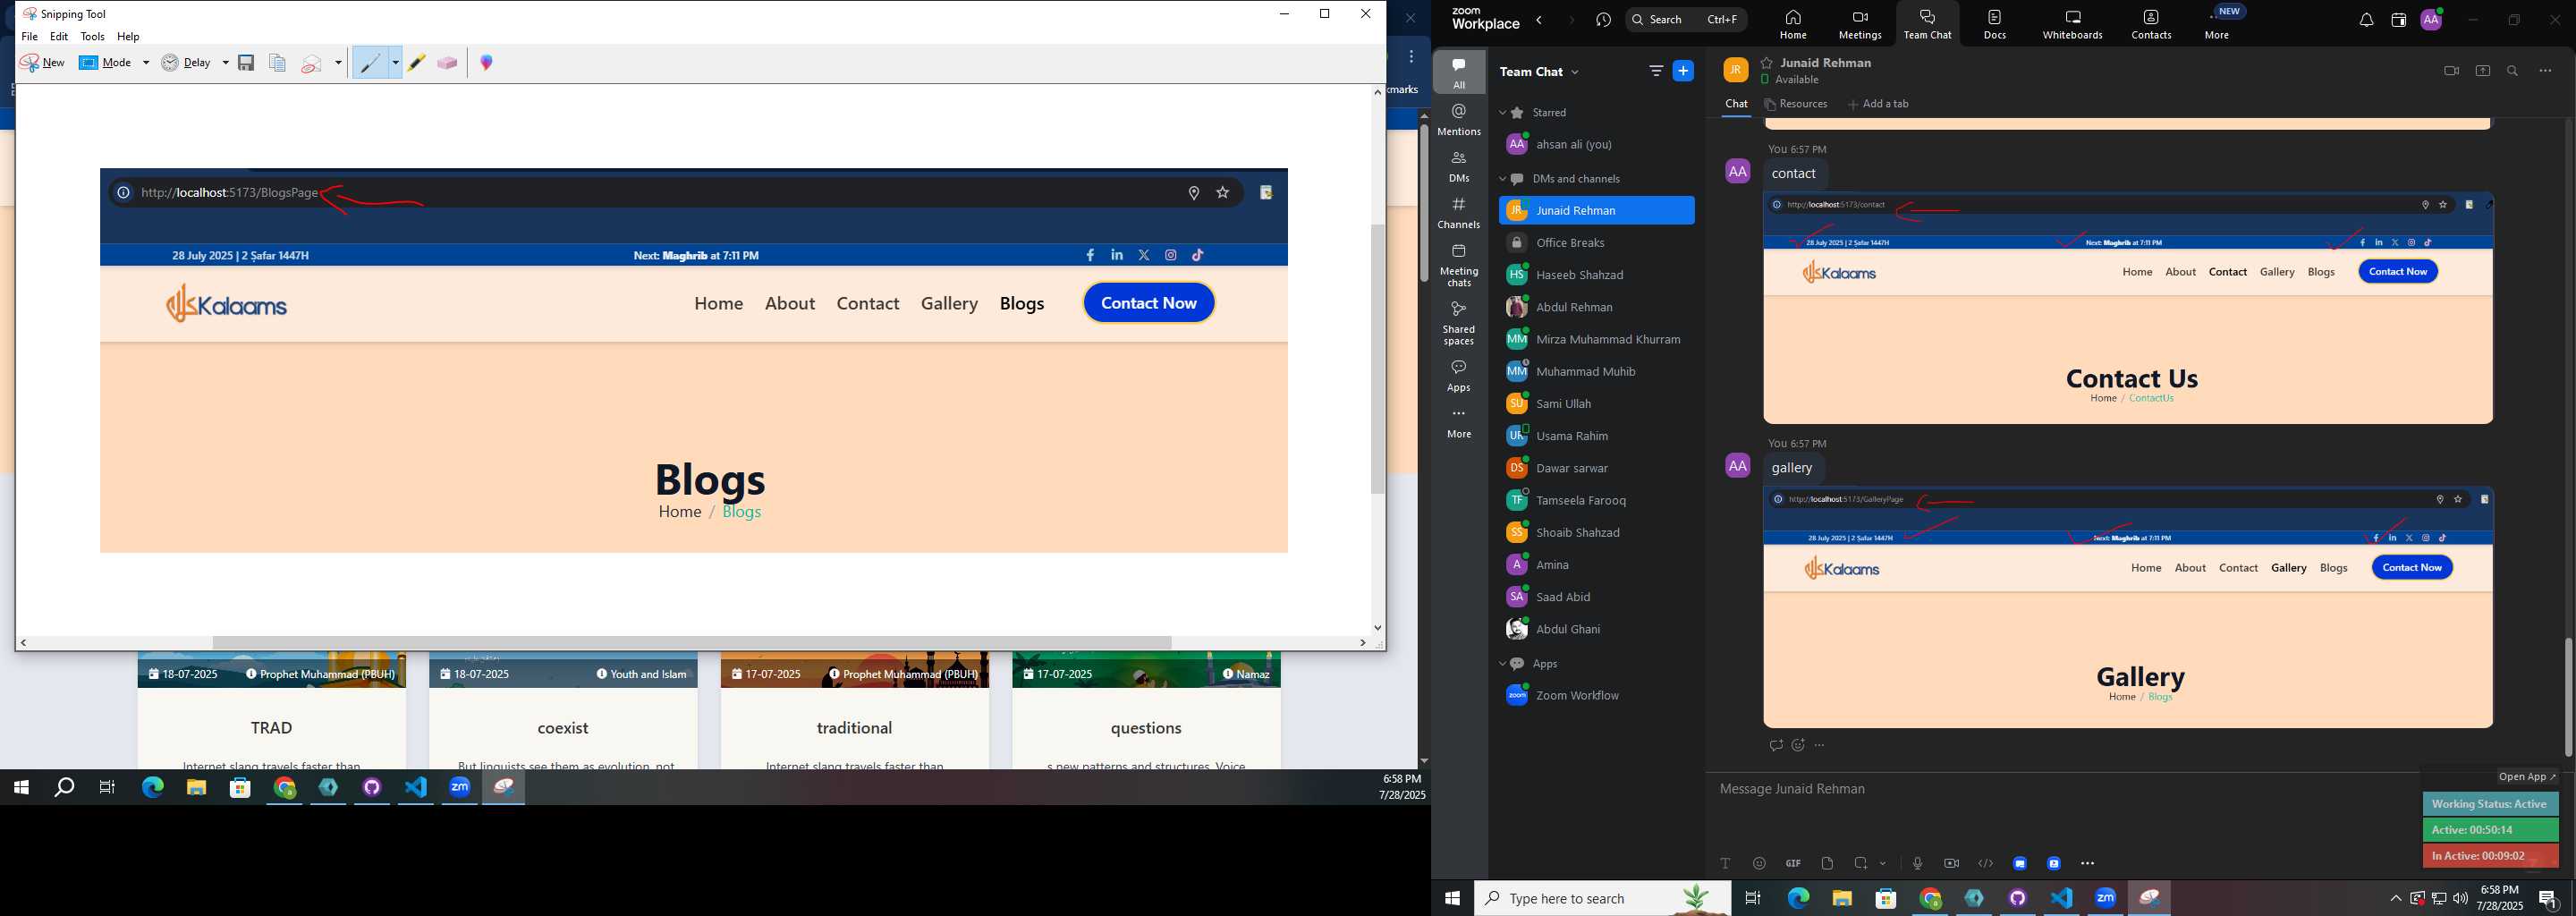The image size is (2576, 916).
Task: Click the Snipping Tool vertical scrollbar
Action: tap(1378, 360)
